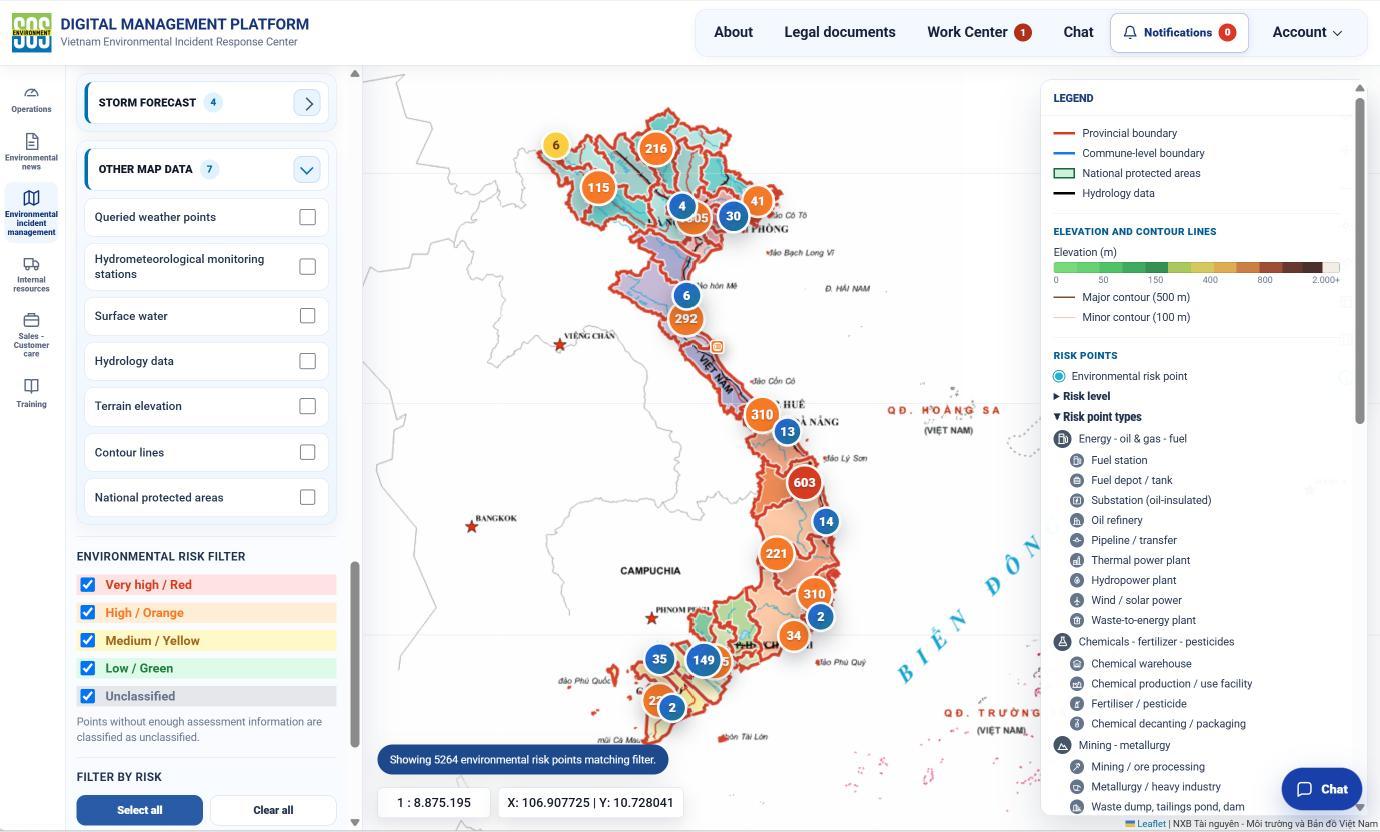Click map cluster marker showing 216
Screen dimensions: 1380x832
[656, 149]
